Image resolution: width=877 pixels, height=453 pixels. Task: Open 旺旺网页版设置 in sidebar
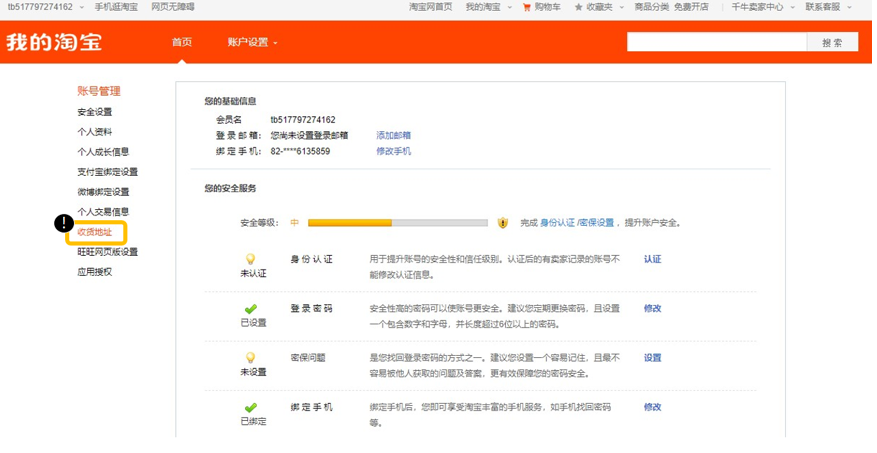107,252
